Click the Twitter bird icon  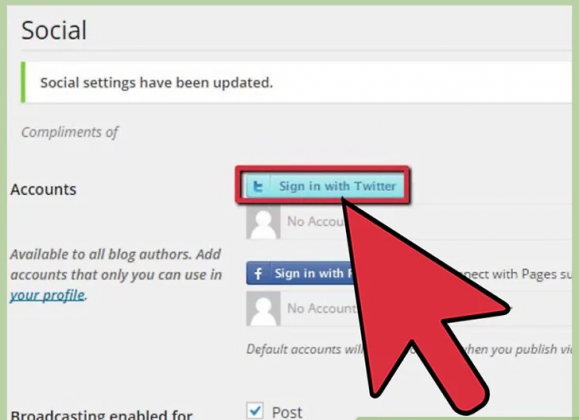[258, 186]
